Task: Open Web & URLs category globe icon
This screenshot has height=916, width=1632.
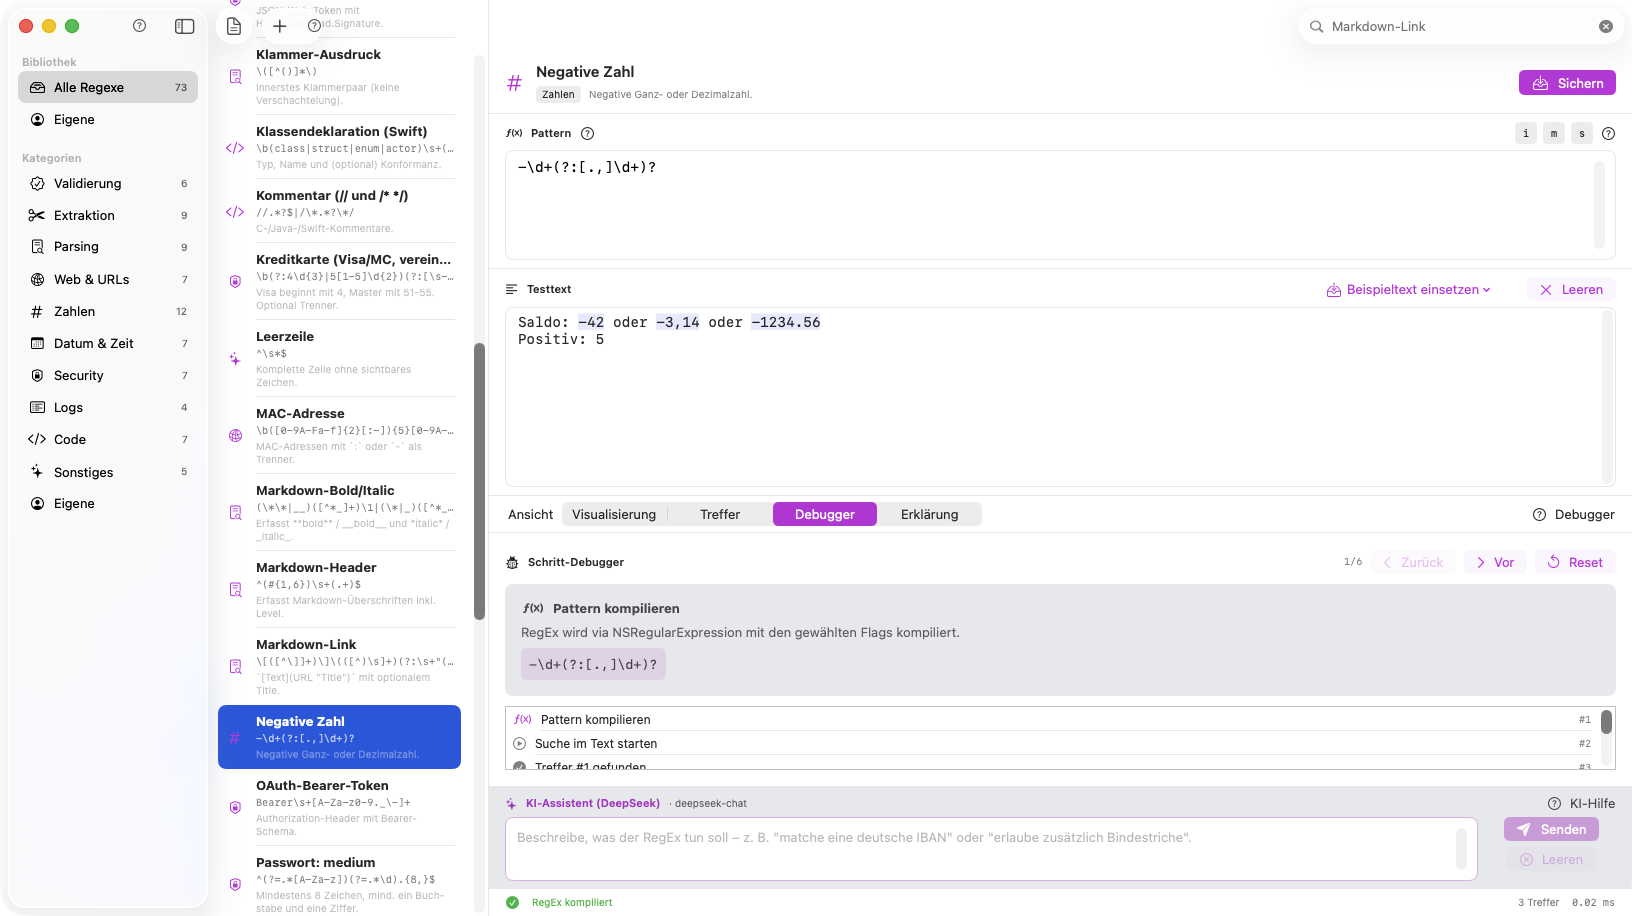Action: click(37, 280)
